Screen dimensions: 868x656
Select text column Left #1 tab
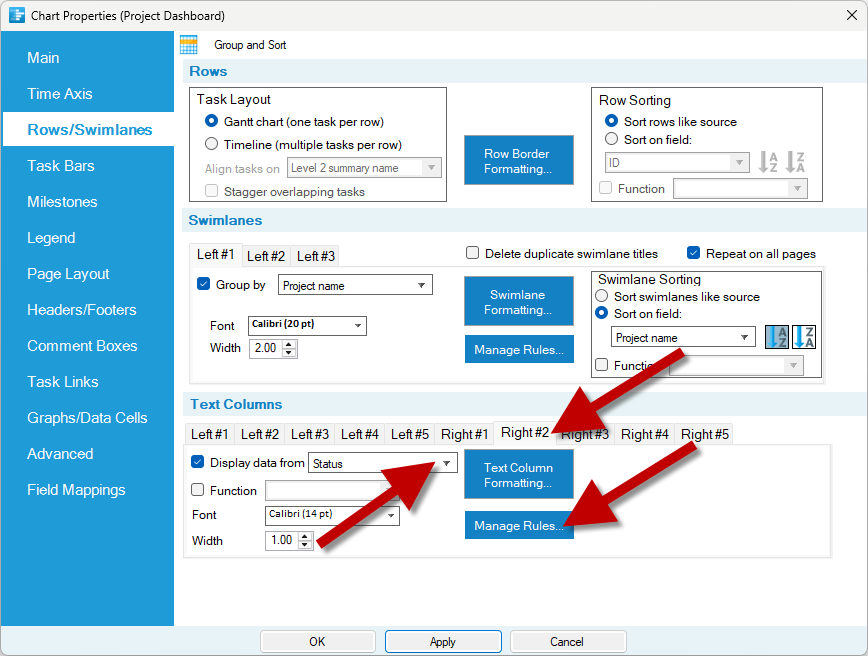(209, 434)
